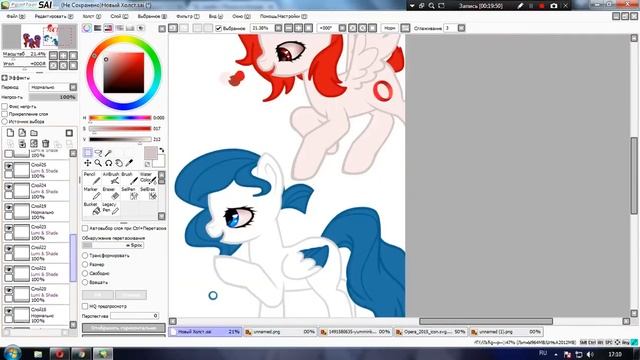Click the layer opacity 100% bar
The width and height of the screenshot is (640, 360).
point(53,97)
